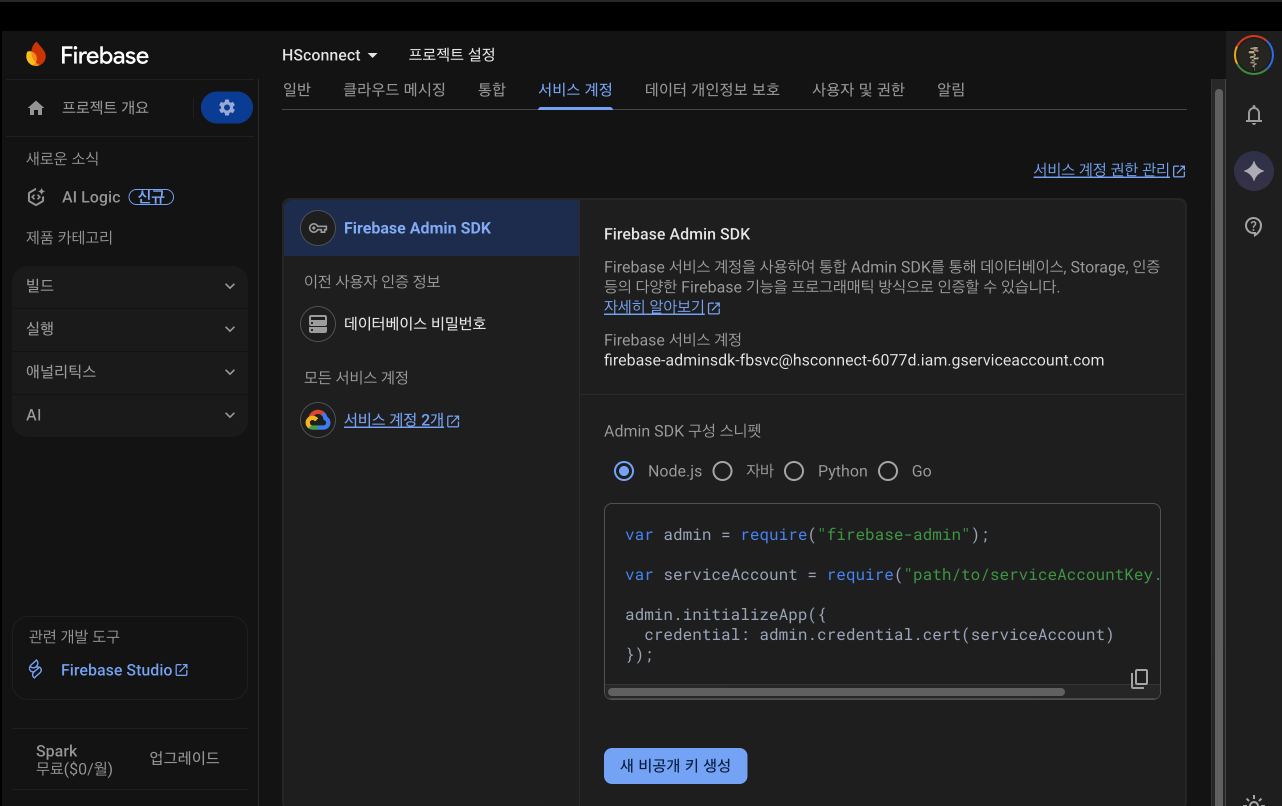Click the Spark 무료($0/월) plan text

[x=74, y=760]
